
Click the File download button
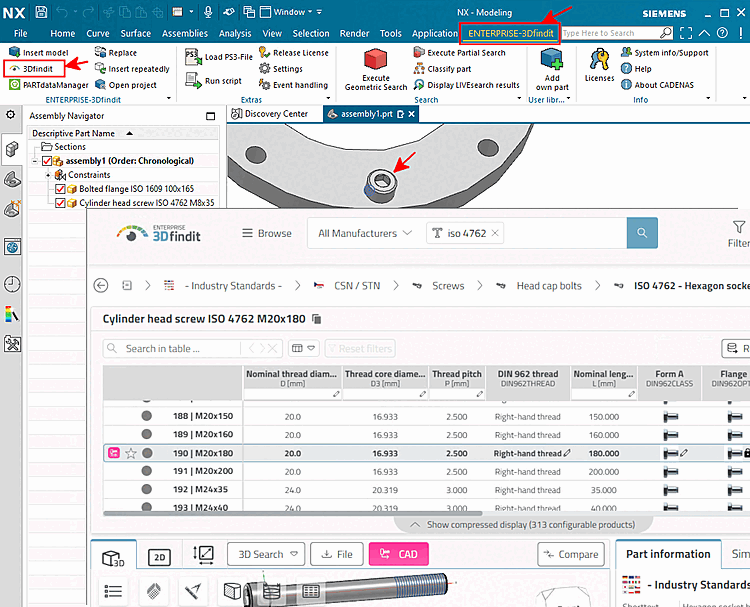coord(337,554)
